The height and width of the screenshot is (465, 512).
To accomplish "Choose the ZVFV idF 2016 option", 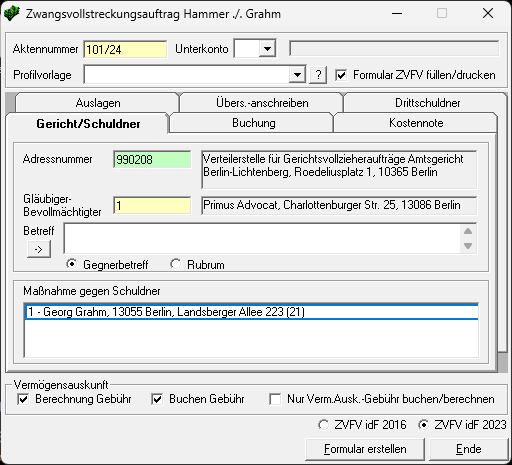I will pos(323,425).
